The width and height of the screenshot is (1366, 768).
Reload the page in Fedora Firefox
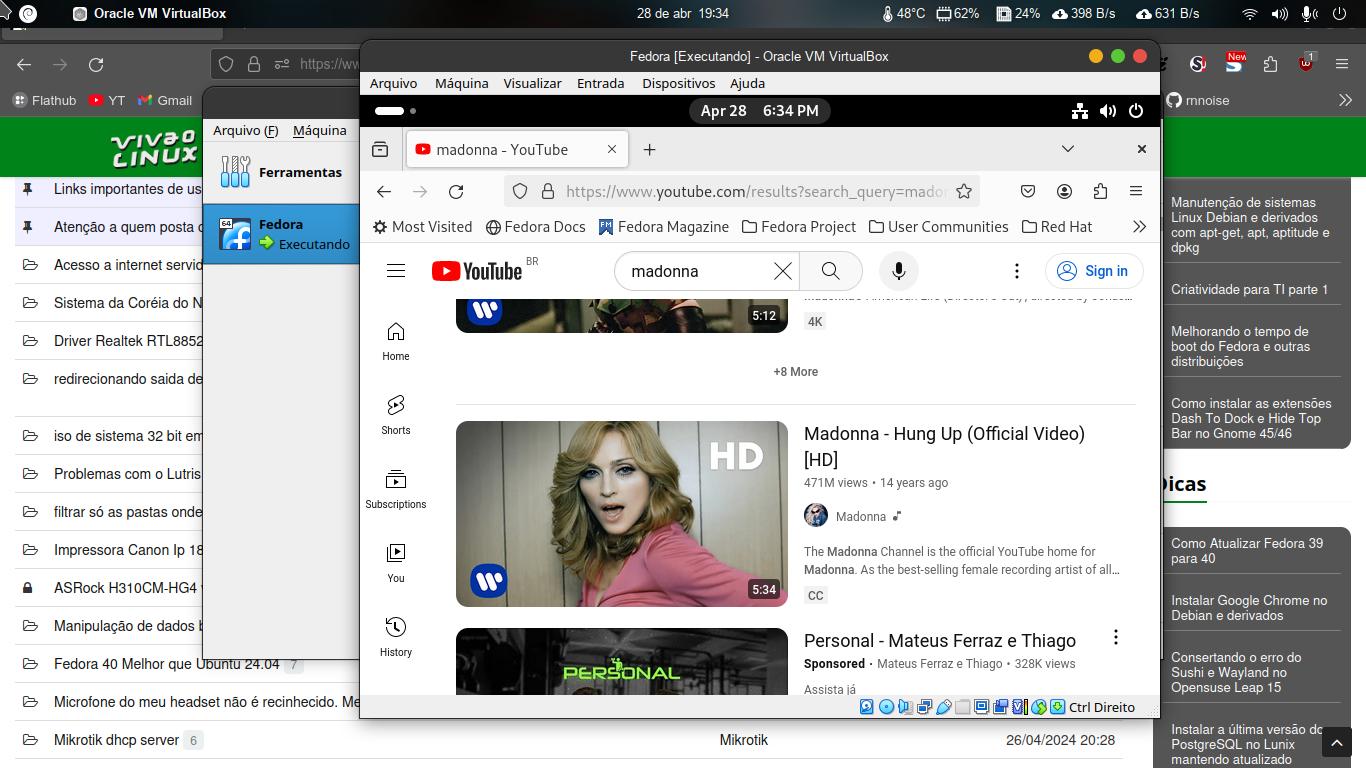pos(456,191)
